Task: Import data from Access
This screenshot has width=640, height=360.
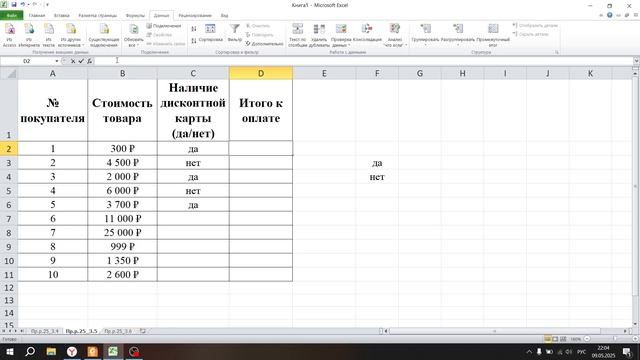Action: pyautogui.click(x=9, y=35)
